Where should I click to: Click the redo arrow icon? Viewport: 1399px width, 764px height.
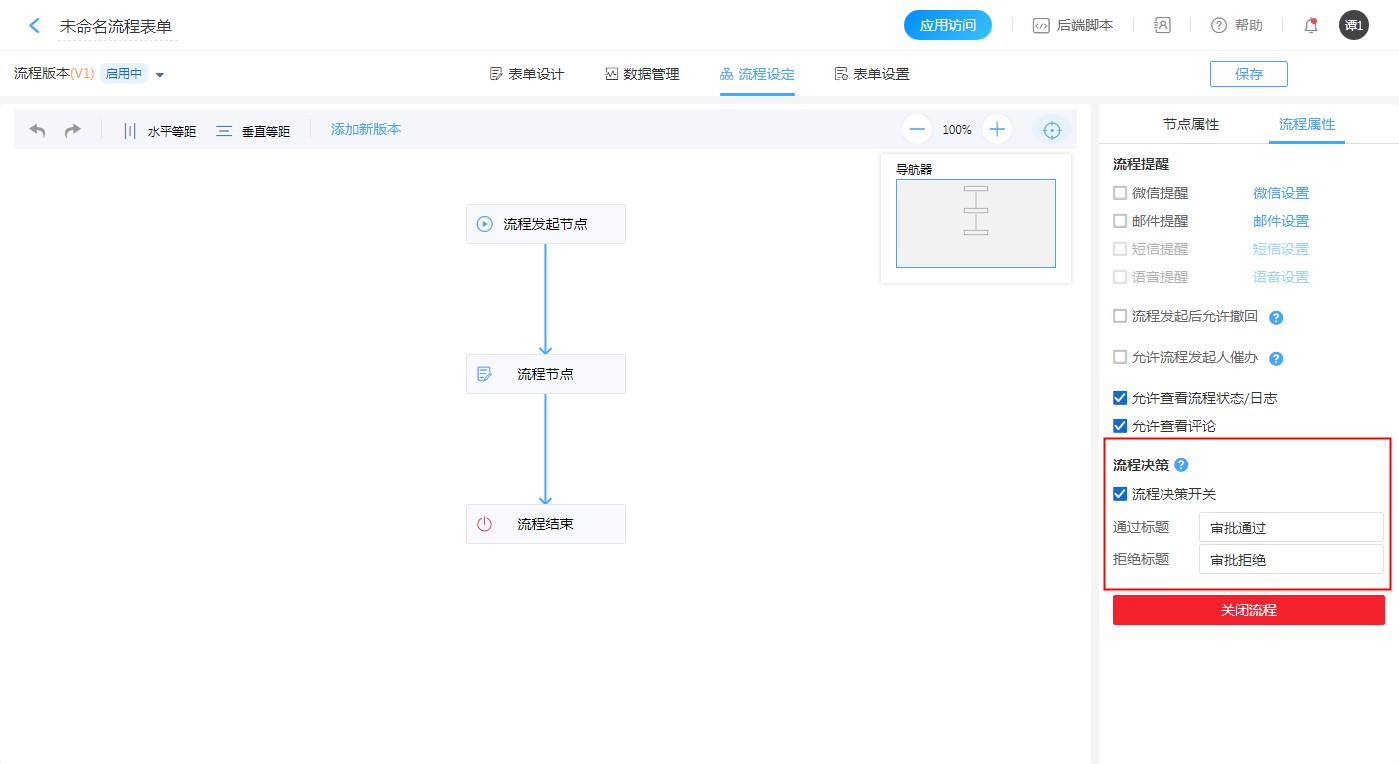(x=73, y=130)
